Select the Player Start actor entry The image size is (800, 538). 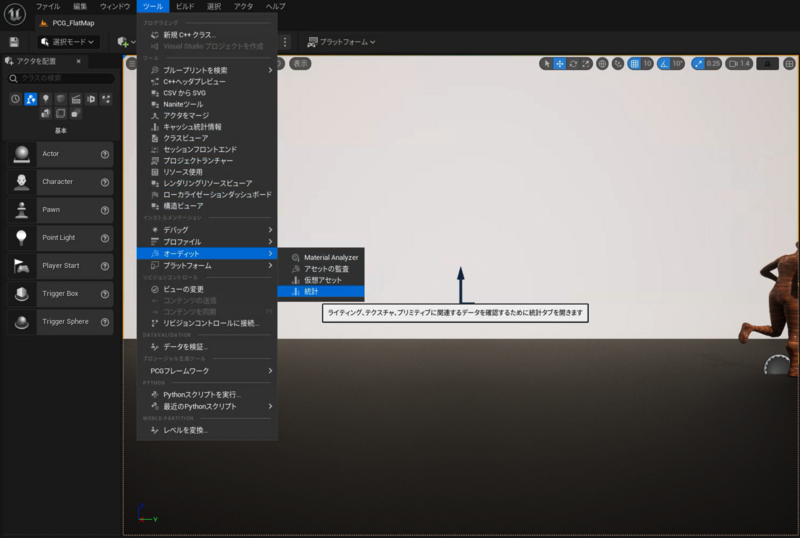pos(60,266)
